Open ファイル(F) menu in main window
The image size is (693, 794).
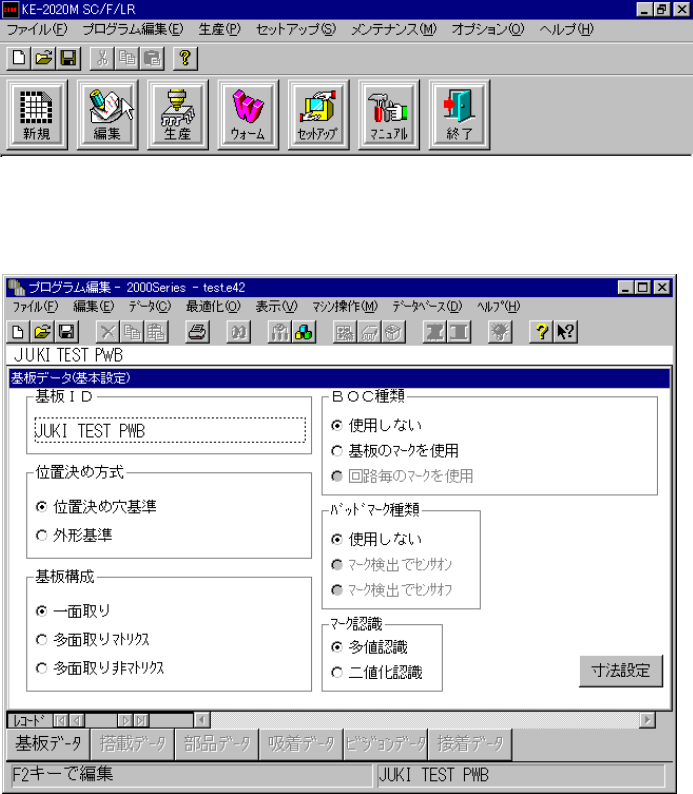click(37, 29)
